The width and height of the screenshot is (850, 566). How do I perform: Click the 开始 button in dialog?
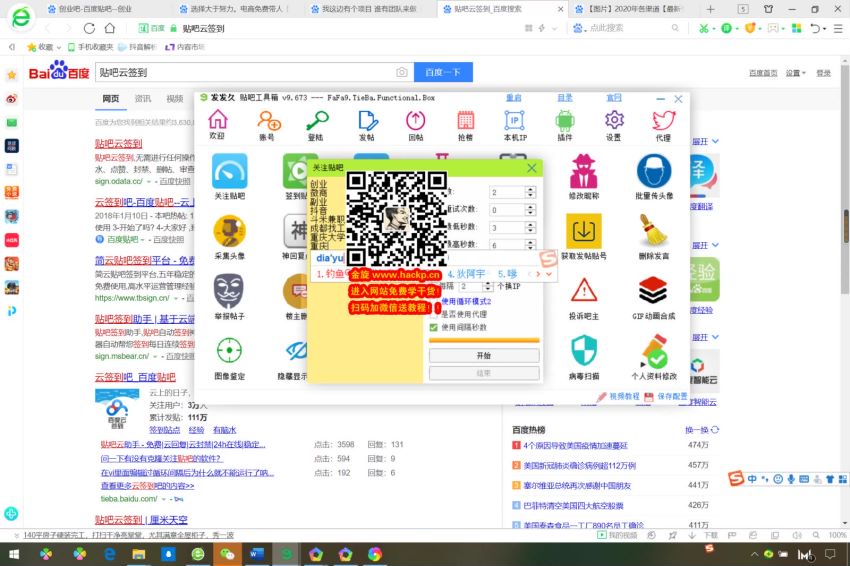pyautogui.click(x=484, y=356)
